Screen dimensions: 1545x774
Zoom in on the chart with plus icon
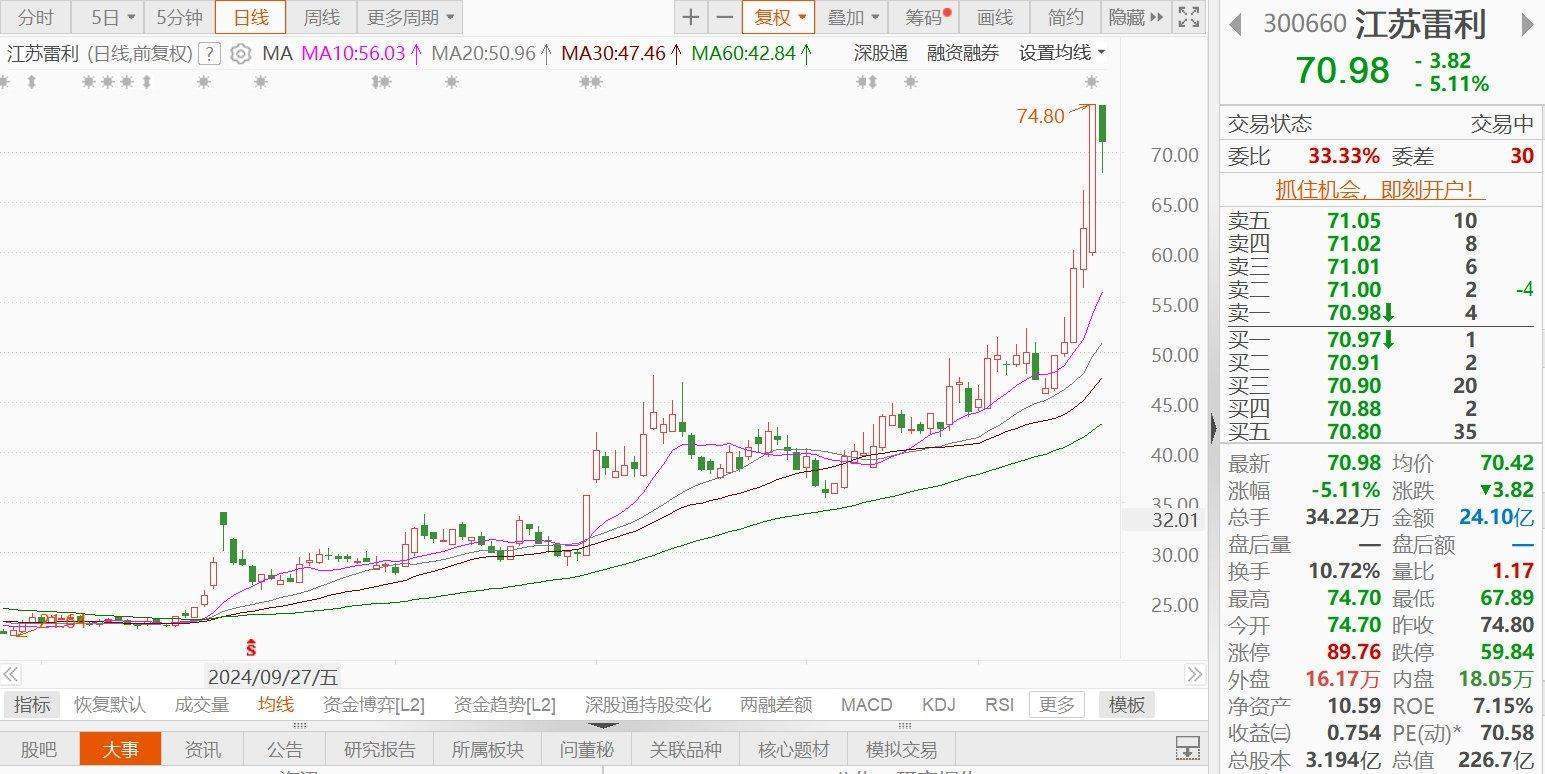tap(690, 17)
